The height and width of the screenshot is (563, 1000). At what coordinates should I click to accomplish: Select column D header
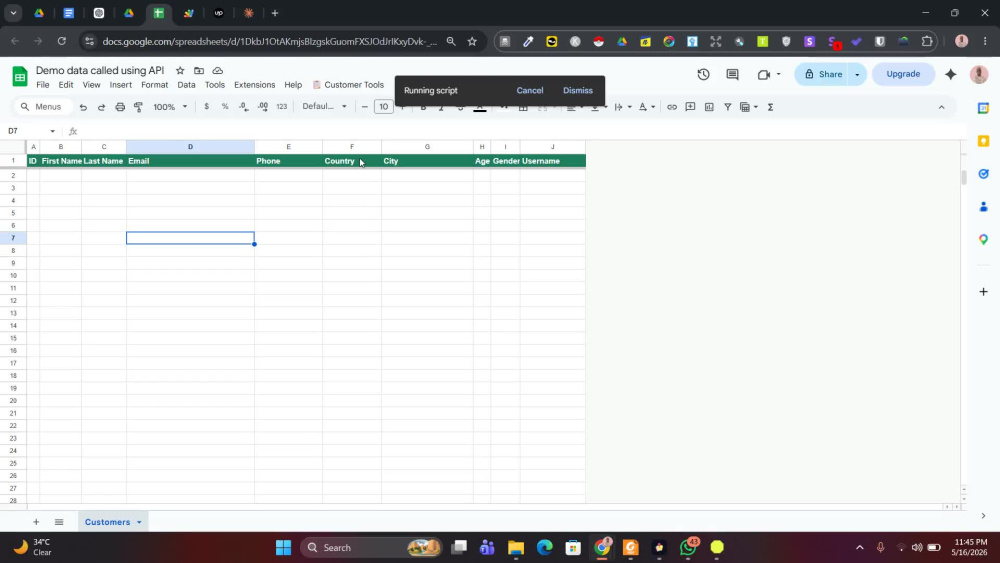coord(190,147)
